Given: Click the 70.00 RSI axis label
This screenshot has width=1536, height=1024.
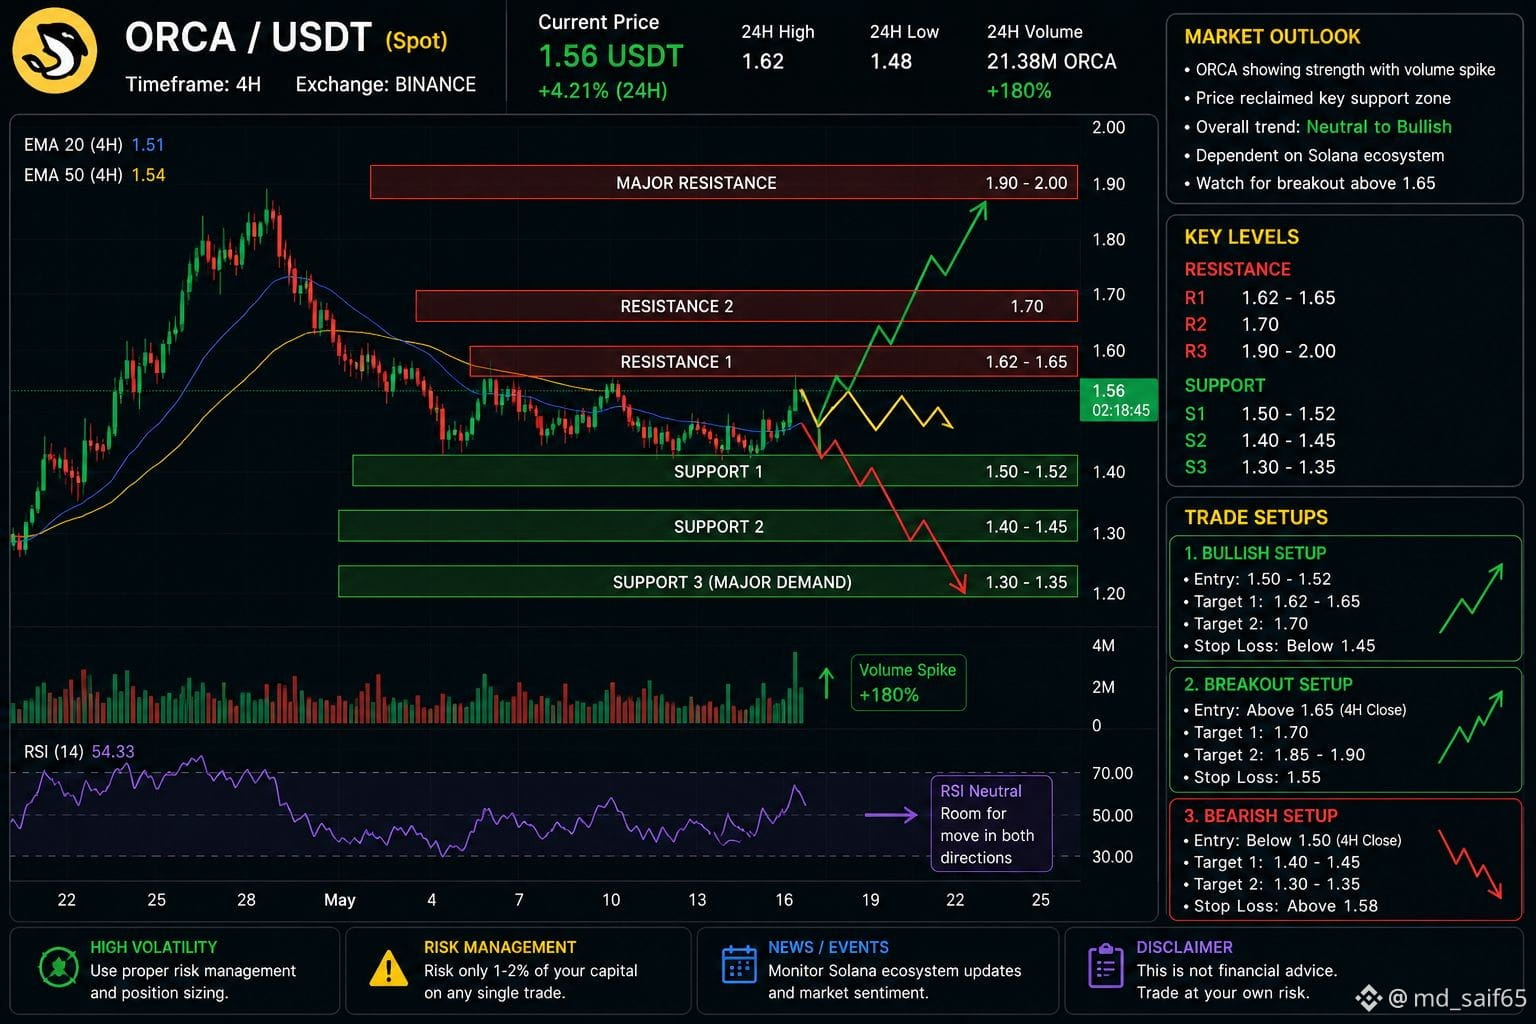Looking at the screenshot, I should click(x=1112, y=773).
